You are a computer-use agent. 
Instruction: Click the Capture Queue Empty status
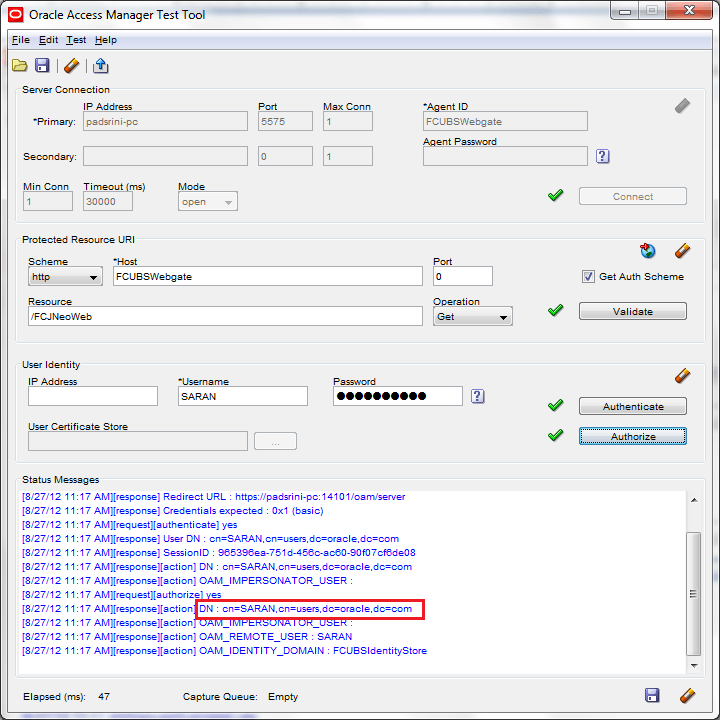283,697
